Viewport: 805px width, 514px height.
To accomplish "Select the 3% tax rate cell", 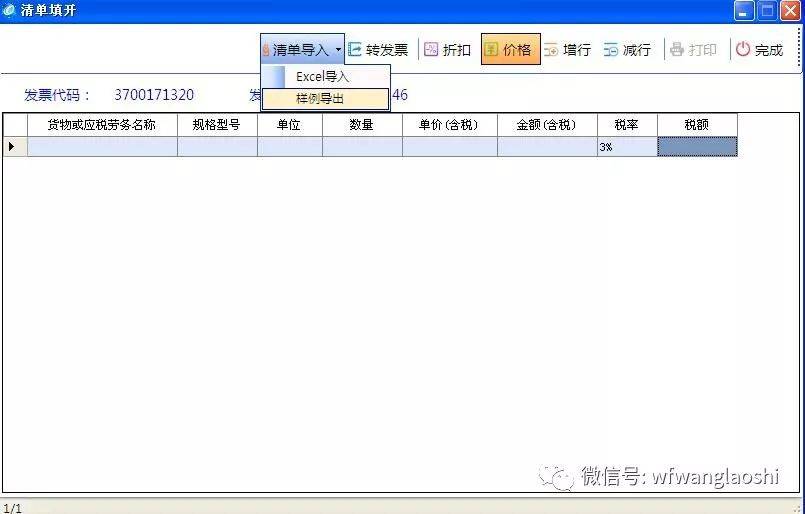I will [627, 147].
